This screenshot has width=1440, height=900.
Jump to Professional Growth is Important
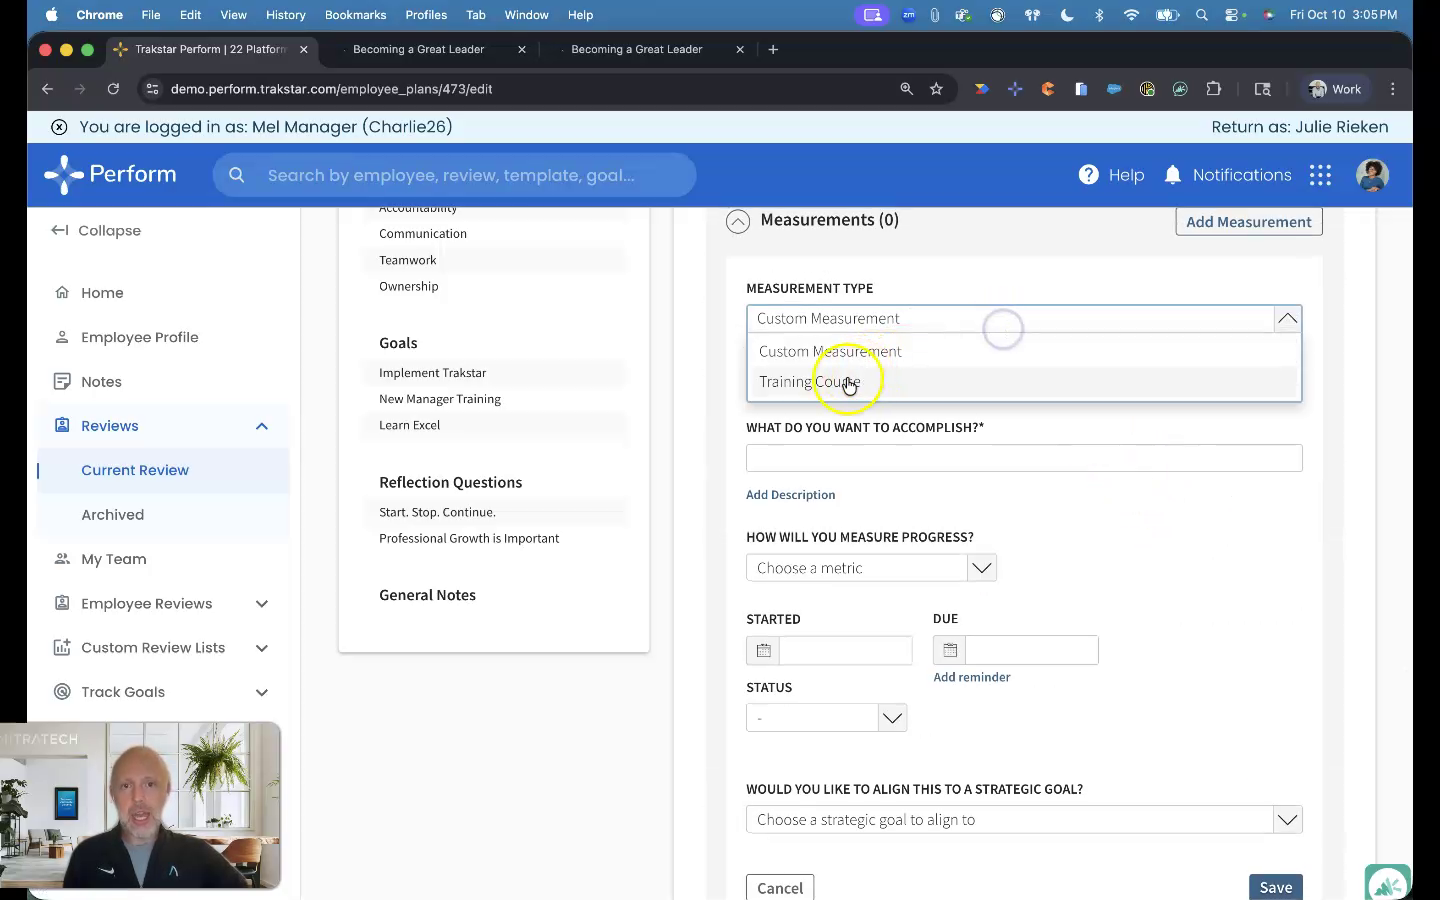[469, 538]
